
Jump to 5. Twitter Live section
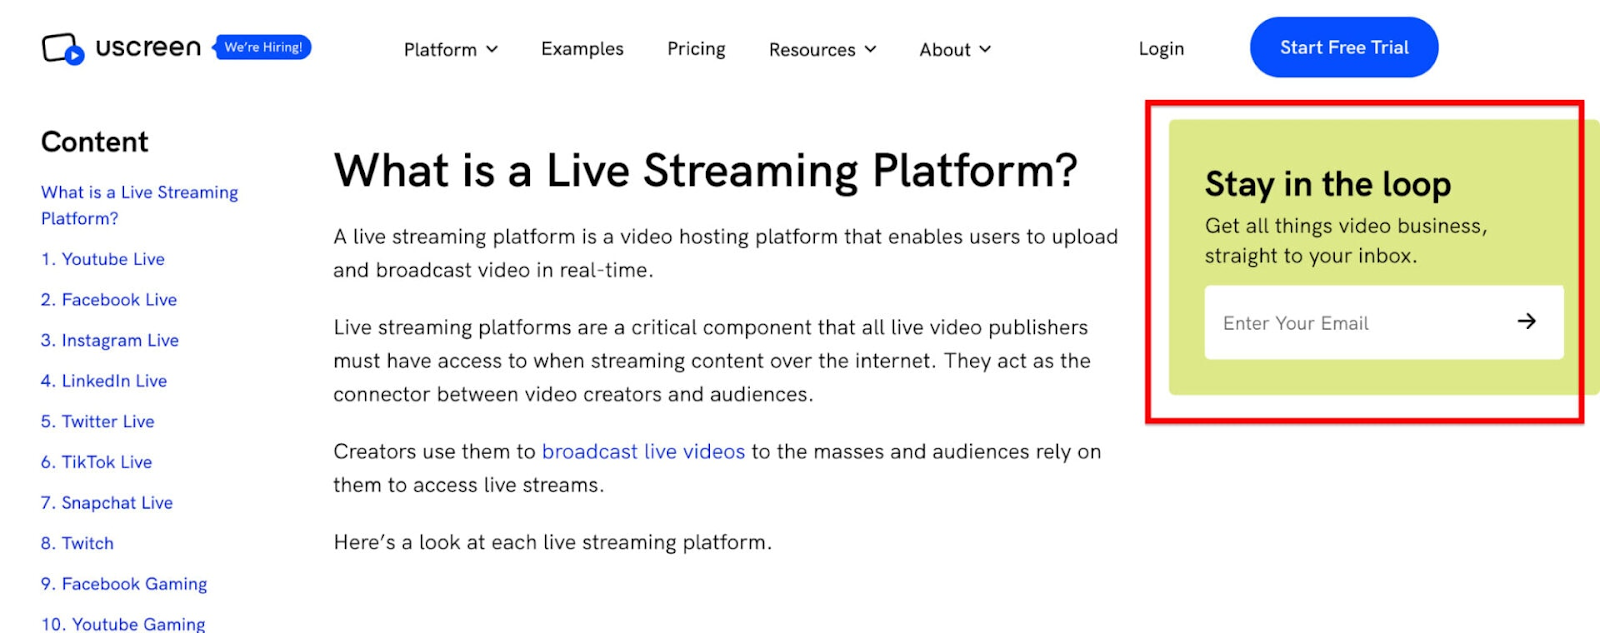pyautogui.click(x=98, y=422)
